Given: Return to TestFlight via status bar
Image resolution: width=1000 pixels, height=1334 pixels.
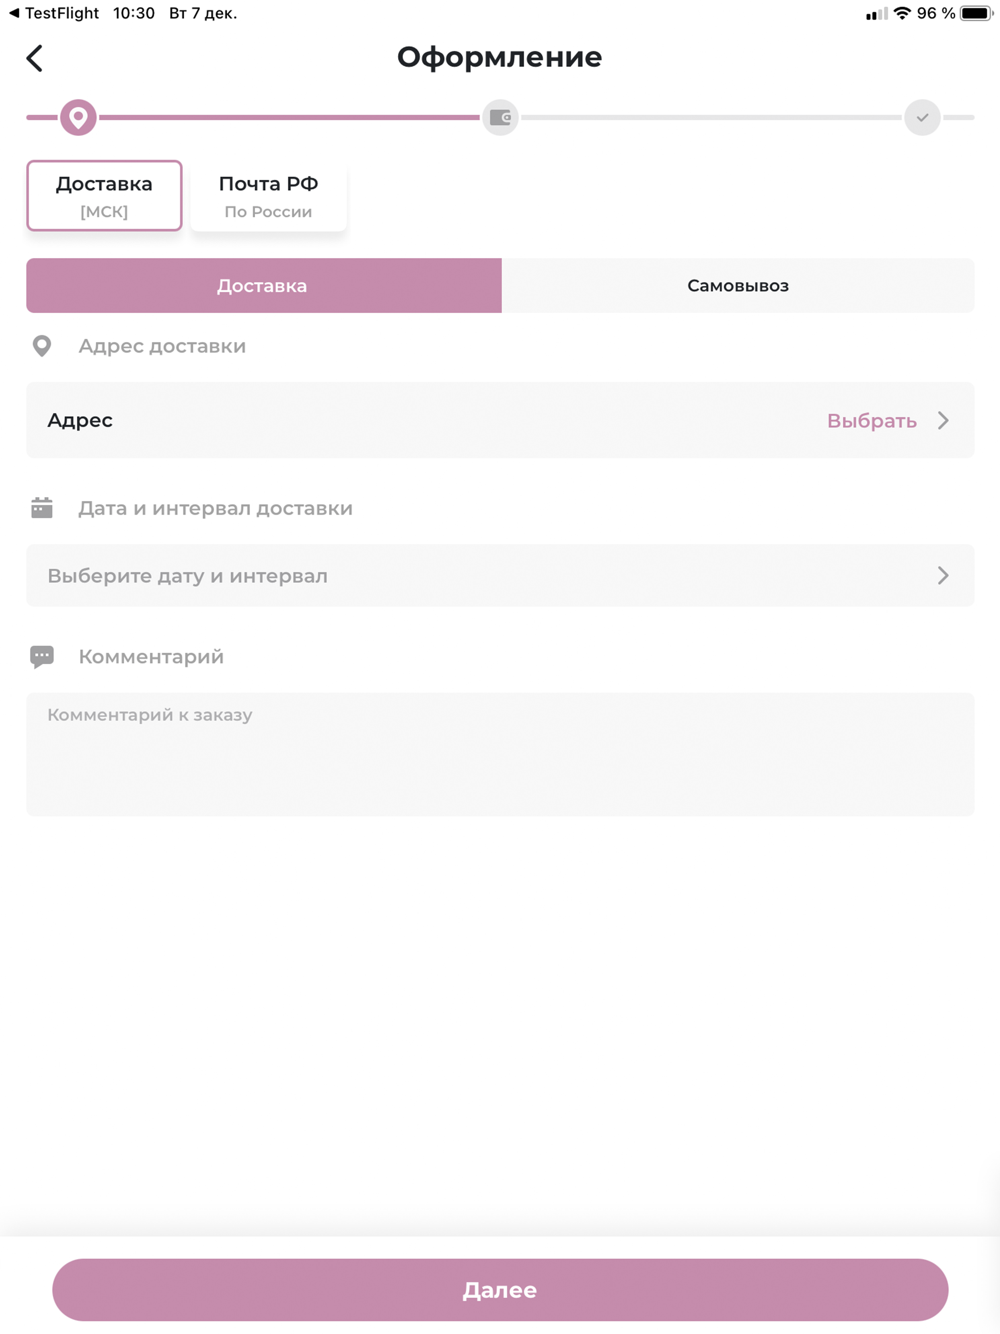Looking at the screenshot, I should (x=54, y=13).
